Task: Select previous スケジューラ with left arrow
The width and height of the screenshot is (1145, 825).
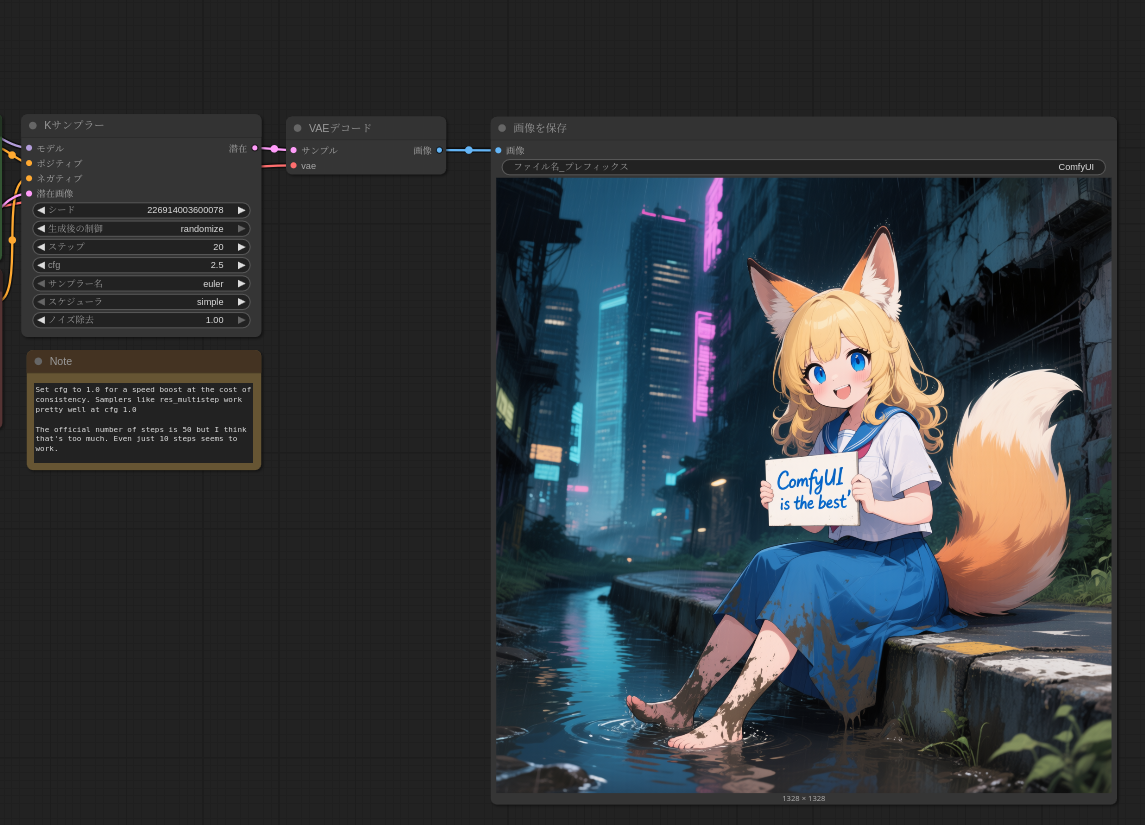Action: pos(41,302)
